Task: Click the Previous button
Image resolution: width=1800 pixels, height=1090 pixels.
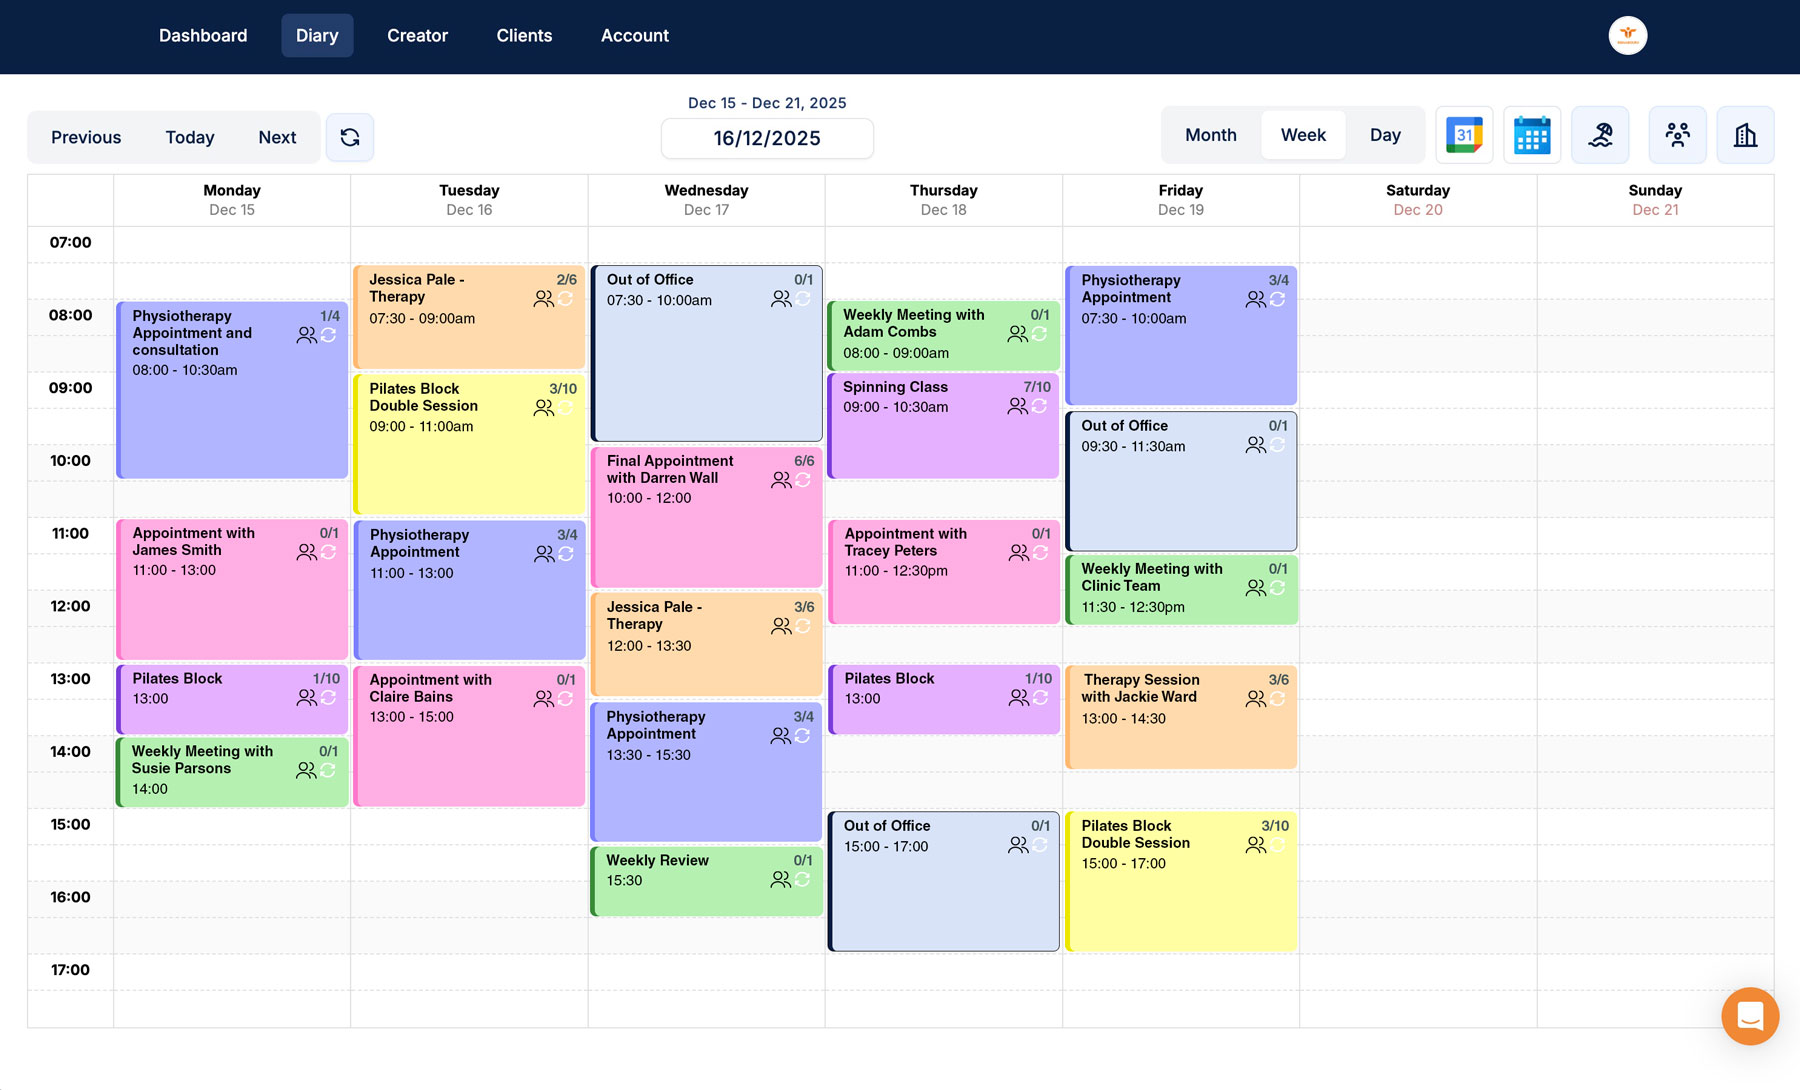Action: [86, 137]
